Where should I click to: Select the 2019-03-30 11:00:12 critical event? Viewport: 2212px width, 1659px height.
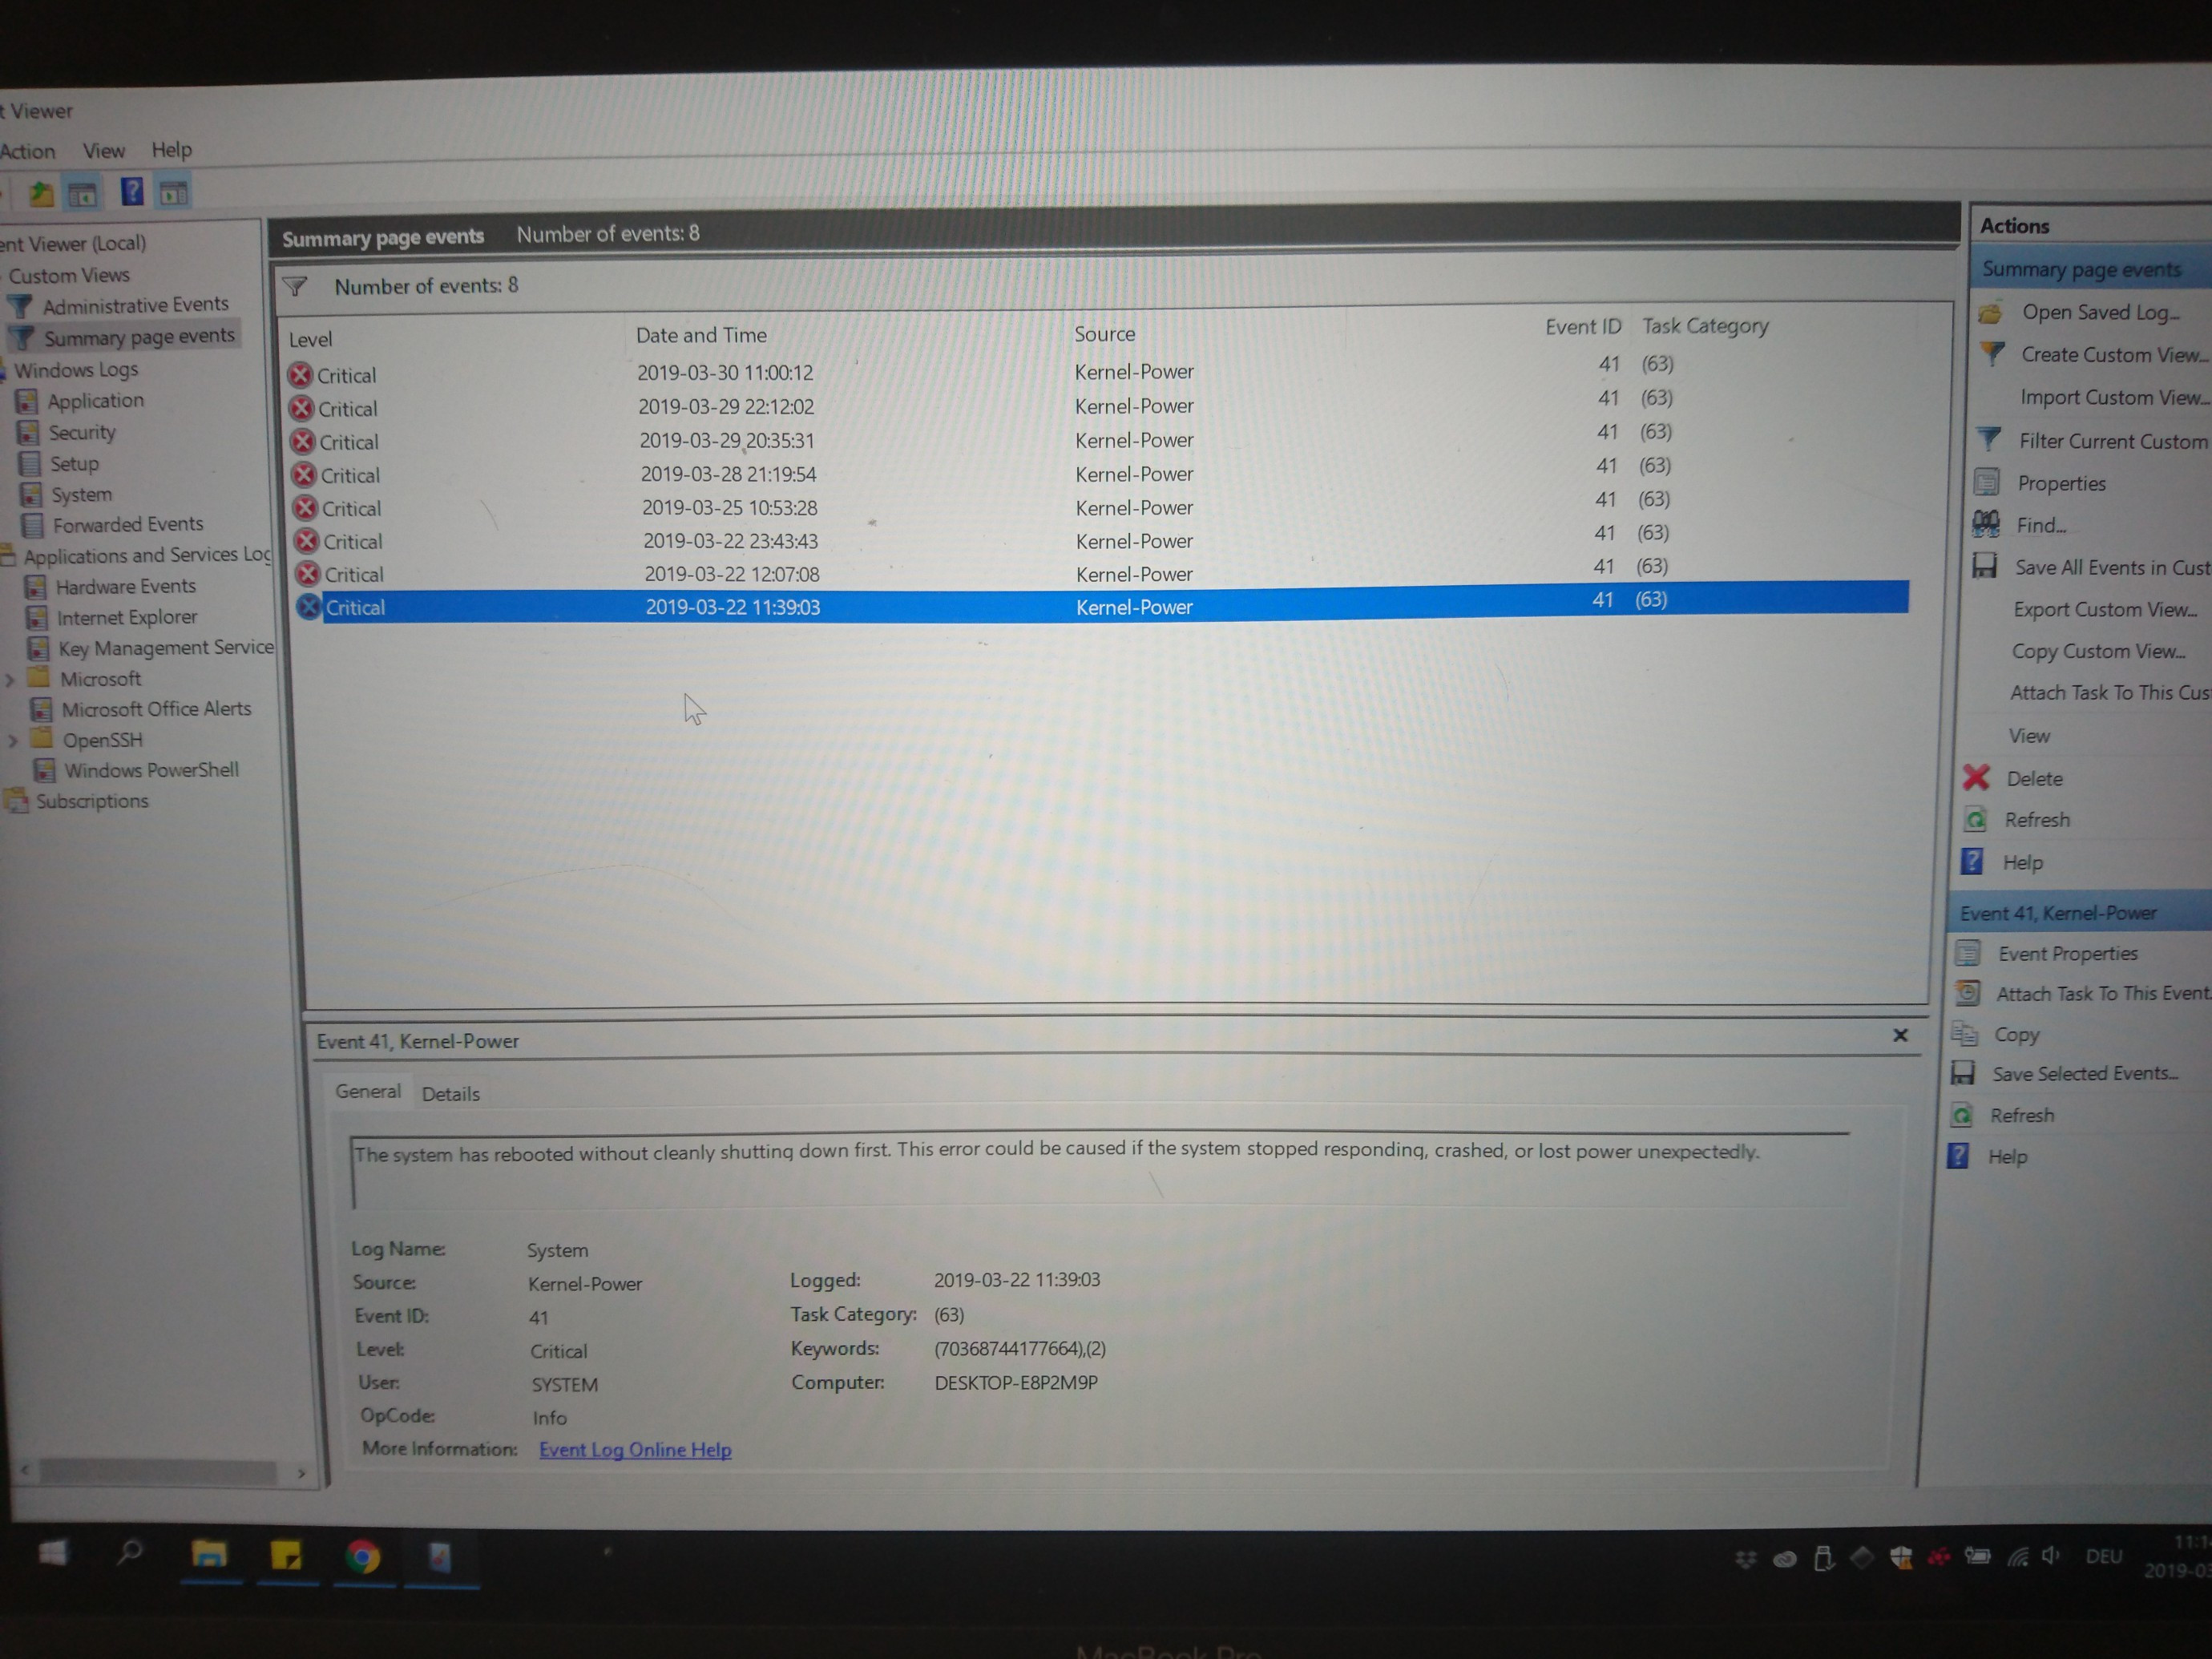(x=725, y=373)
